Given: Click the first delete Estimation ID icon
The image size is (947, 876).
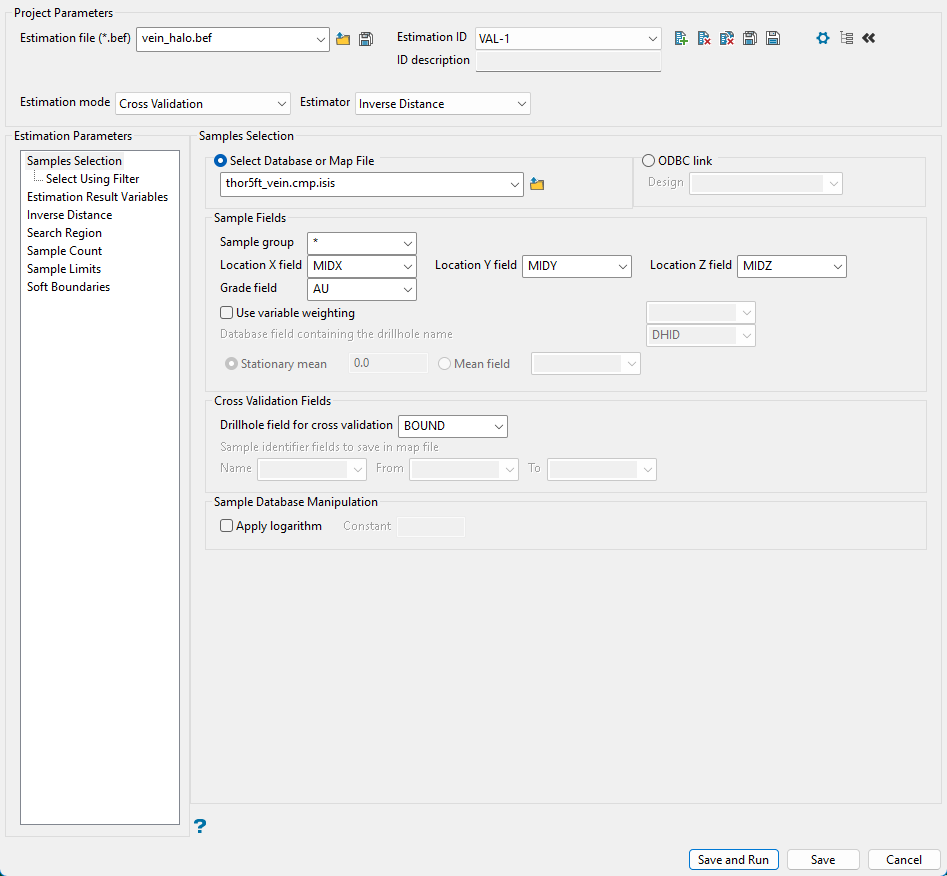Looking at the screenshot, I should click(x=704, y=38).
